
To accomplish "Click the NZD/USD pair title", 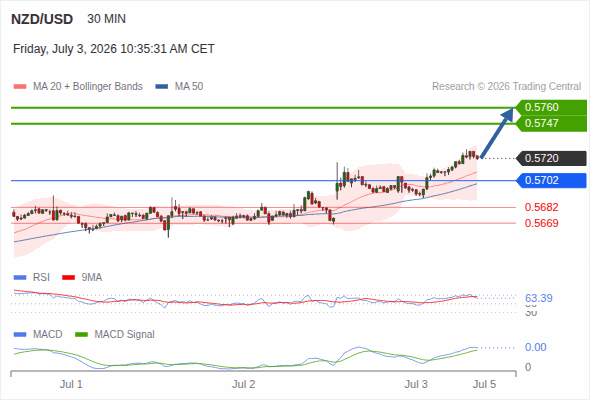I will 42,19.
